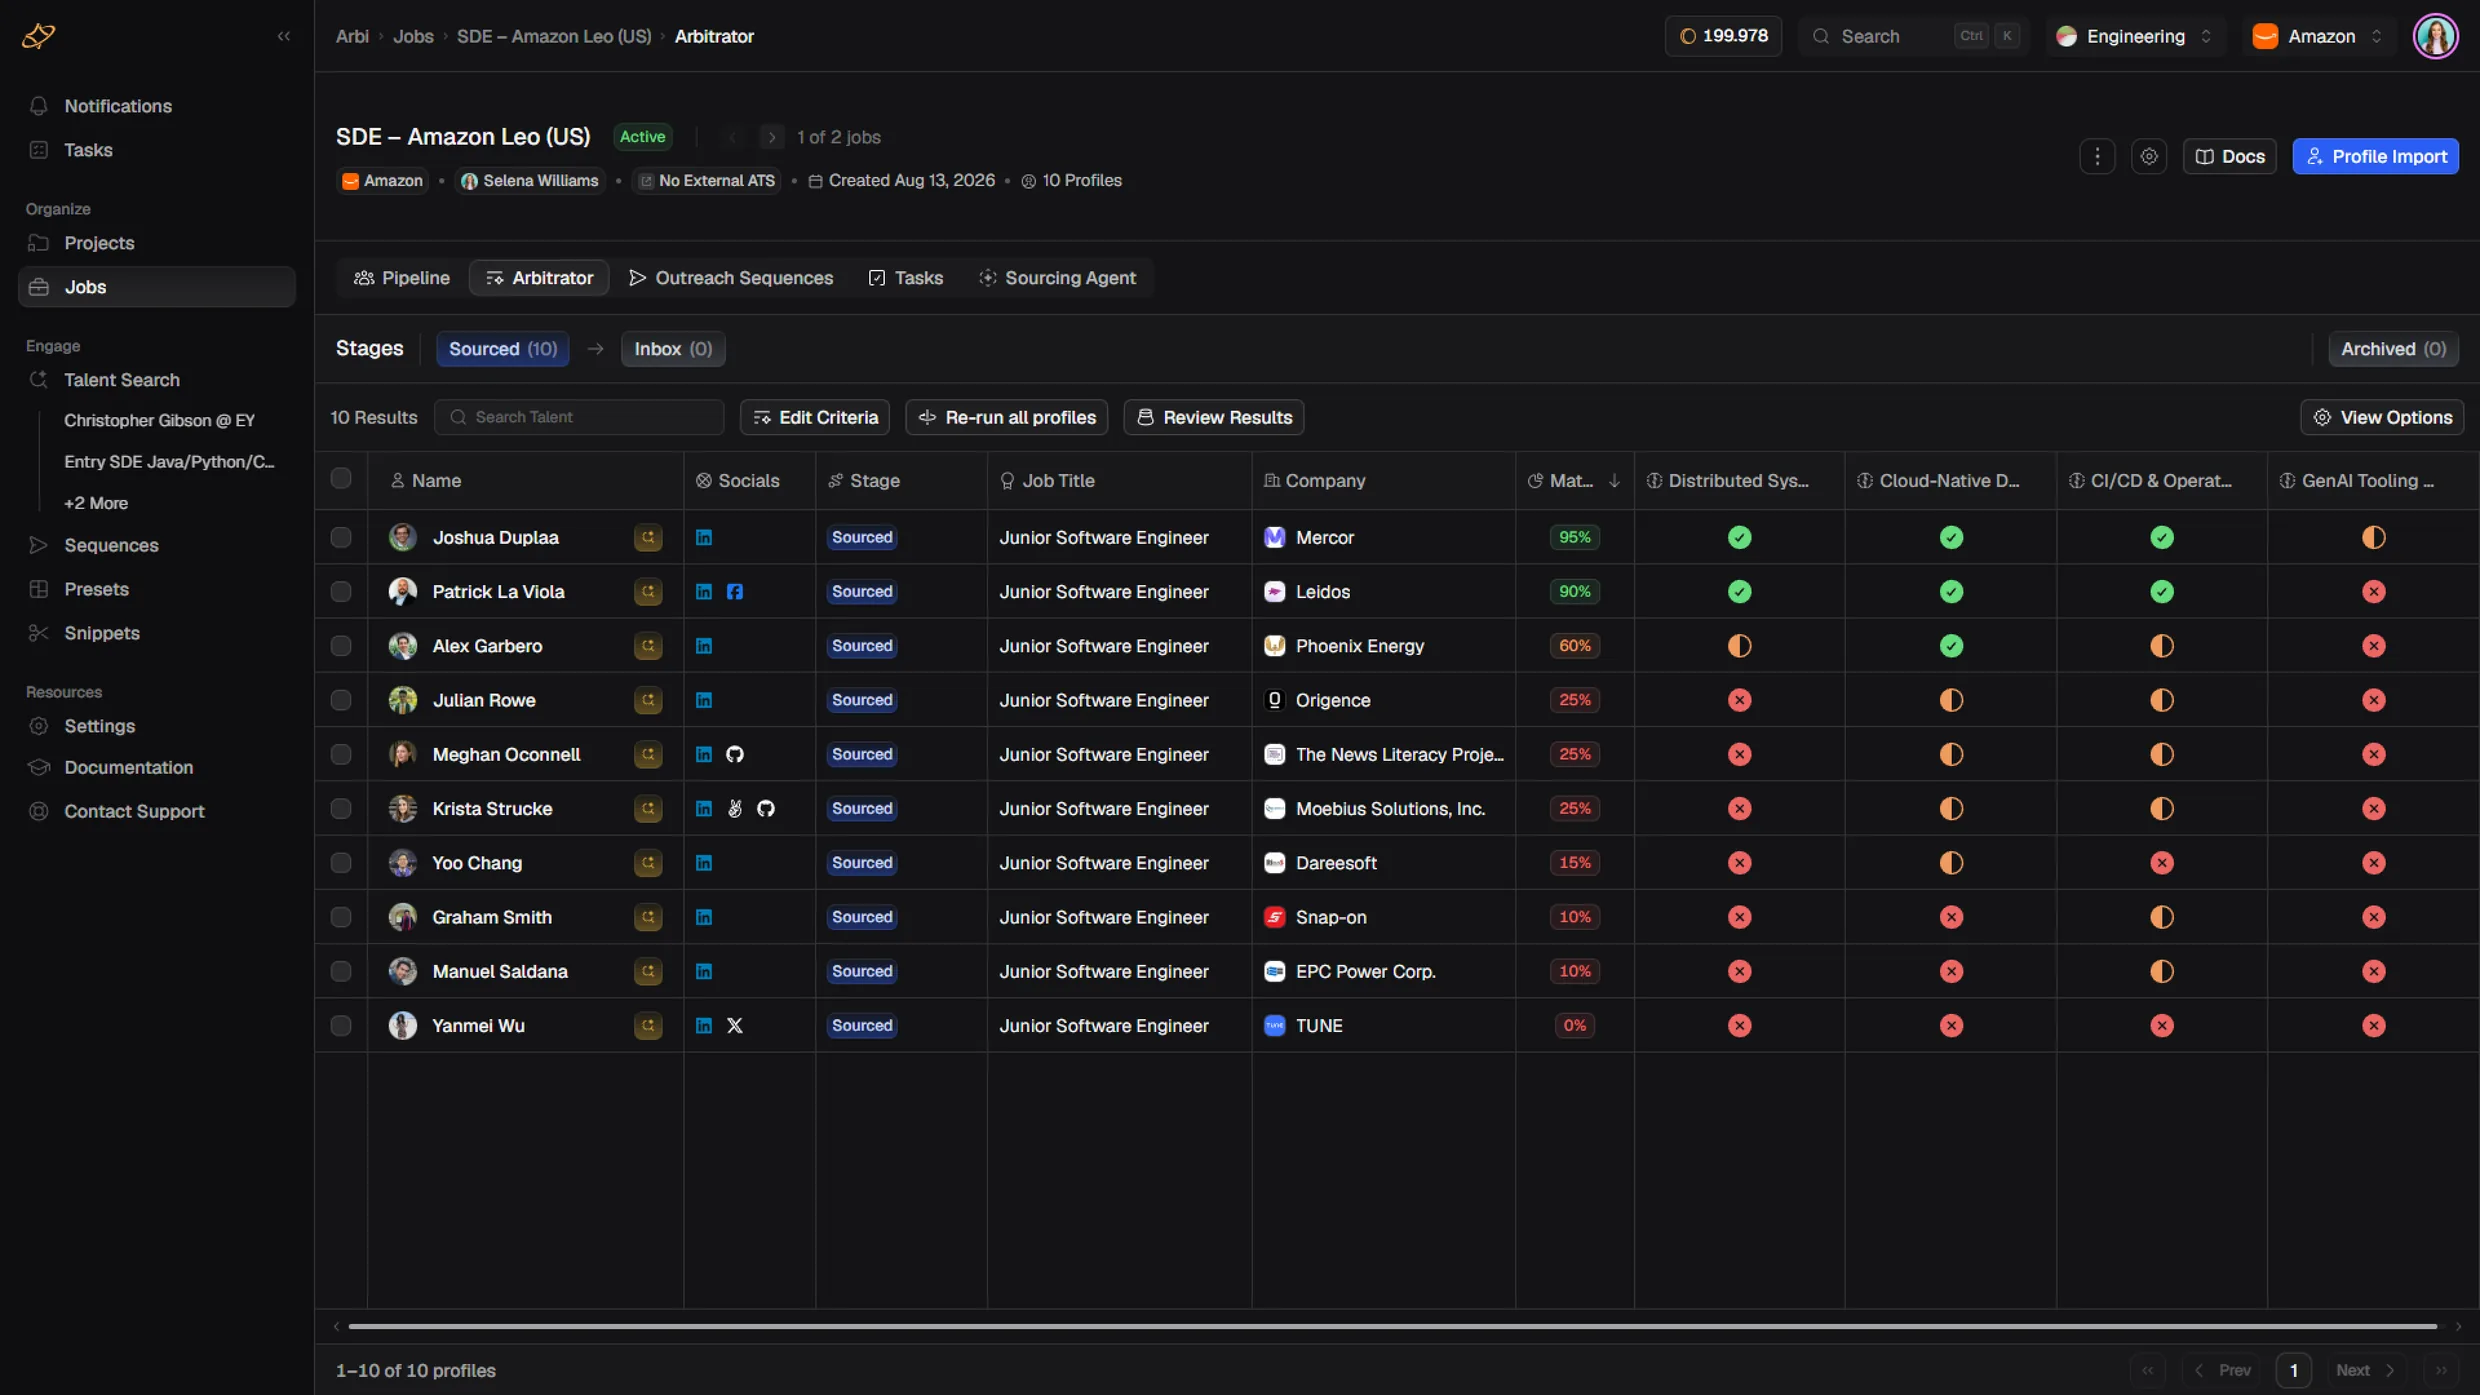Open the more options kebab menu
The image size is (2480, 1395).
(2097, 156)
